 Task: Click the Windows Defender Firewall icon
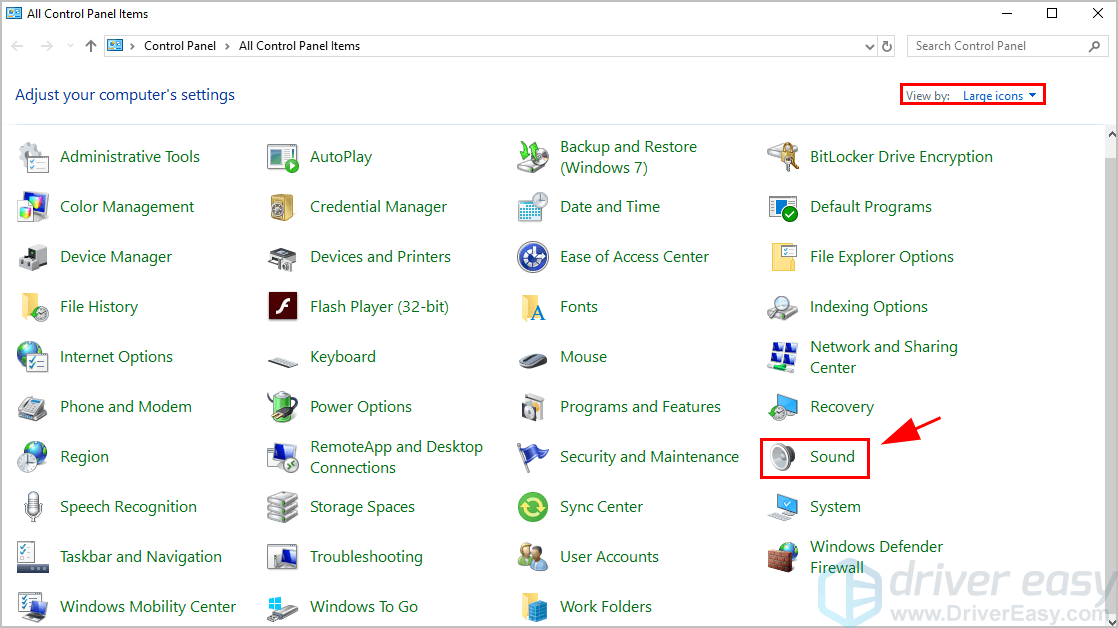(x=783, y=557)
